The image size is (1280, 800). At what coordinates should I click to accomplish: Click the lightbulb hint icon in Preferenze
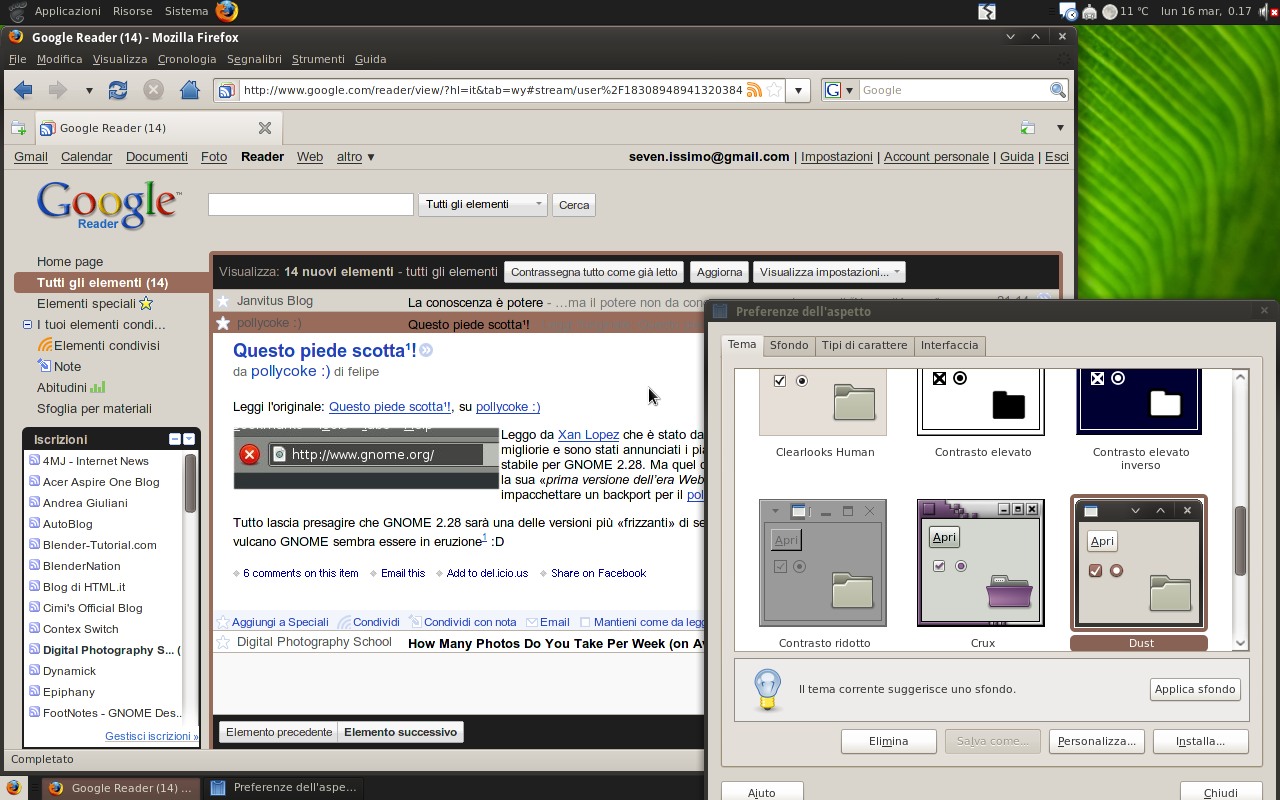[x=767, y=689]
